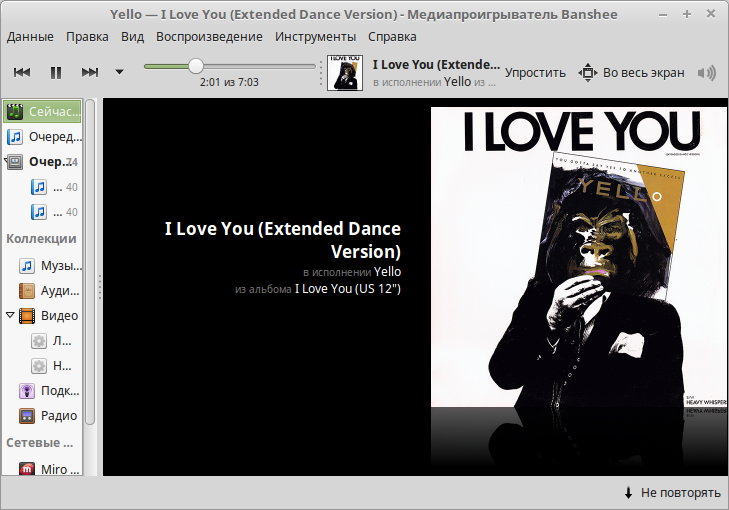This screenshot has height=510, width=729.
Task: Click the small album cover in toolbar
Action: coord(345,73)
